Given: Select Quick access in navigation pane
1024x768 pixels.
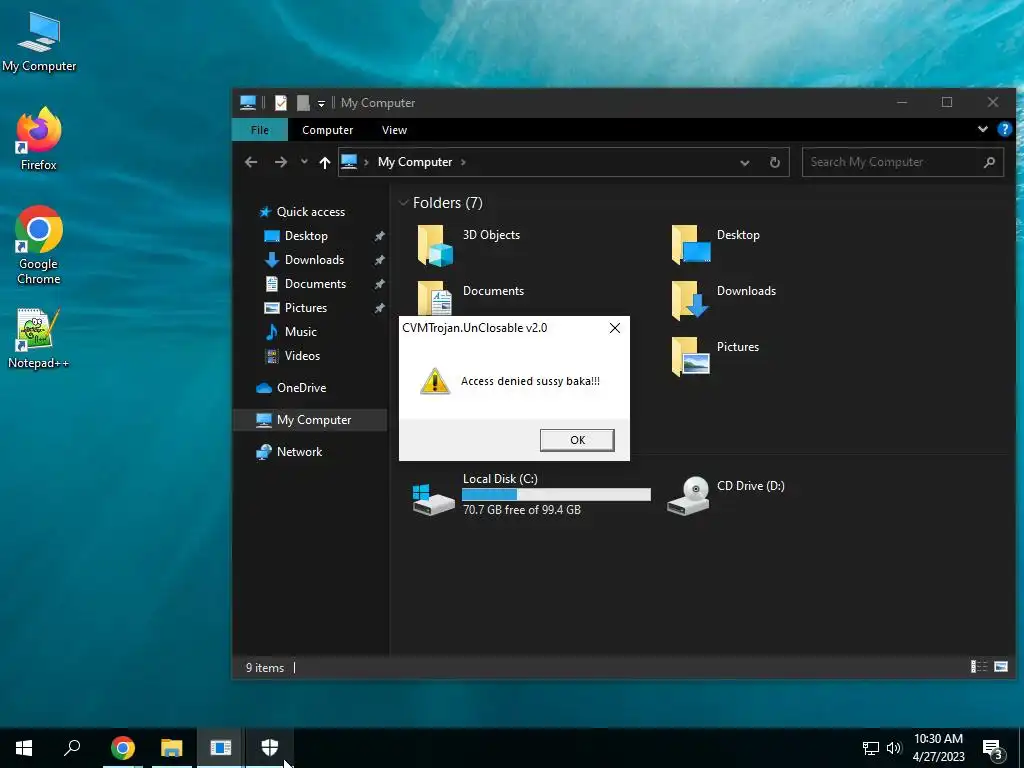Looking at the screenshot, I should tap(301, 212).
